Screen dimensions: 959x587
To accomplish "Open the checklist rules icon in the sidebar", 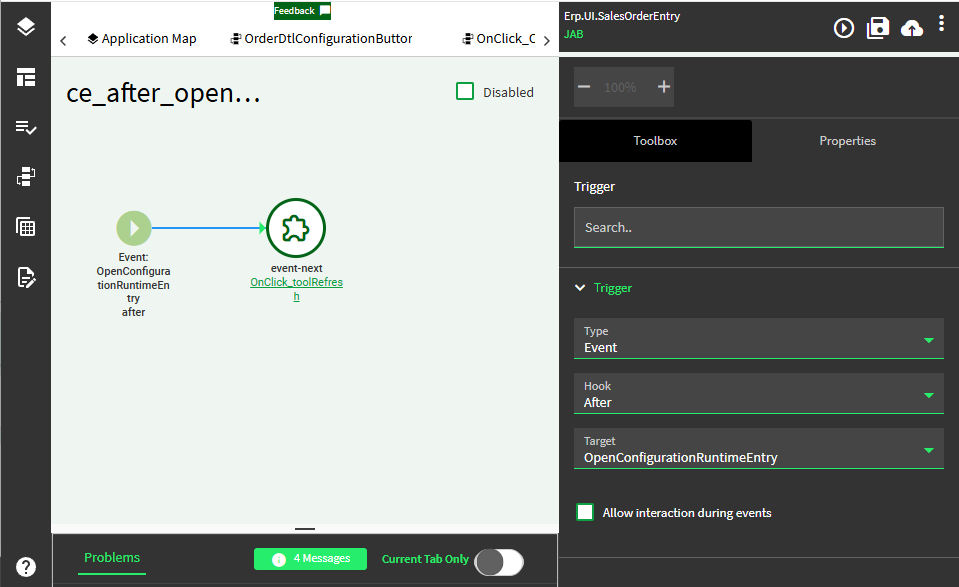I will click(x=26, y=127).
